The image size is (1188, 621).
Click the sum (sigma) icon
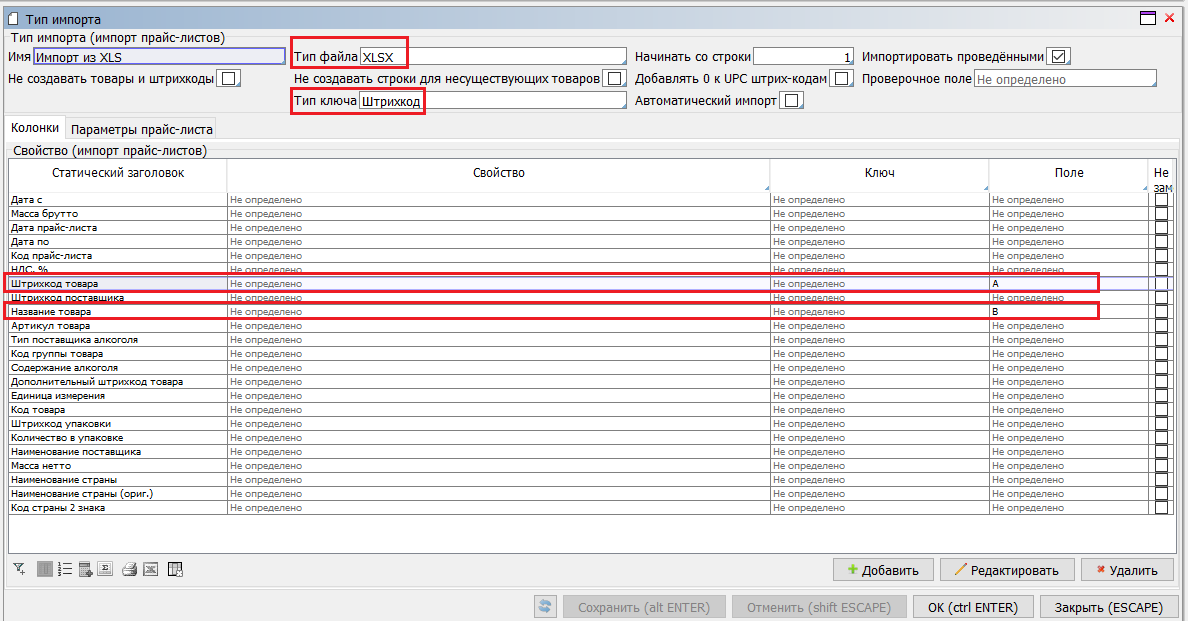(x=105, y=570)
